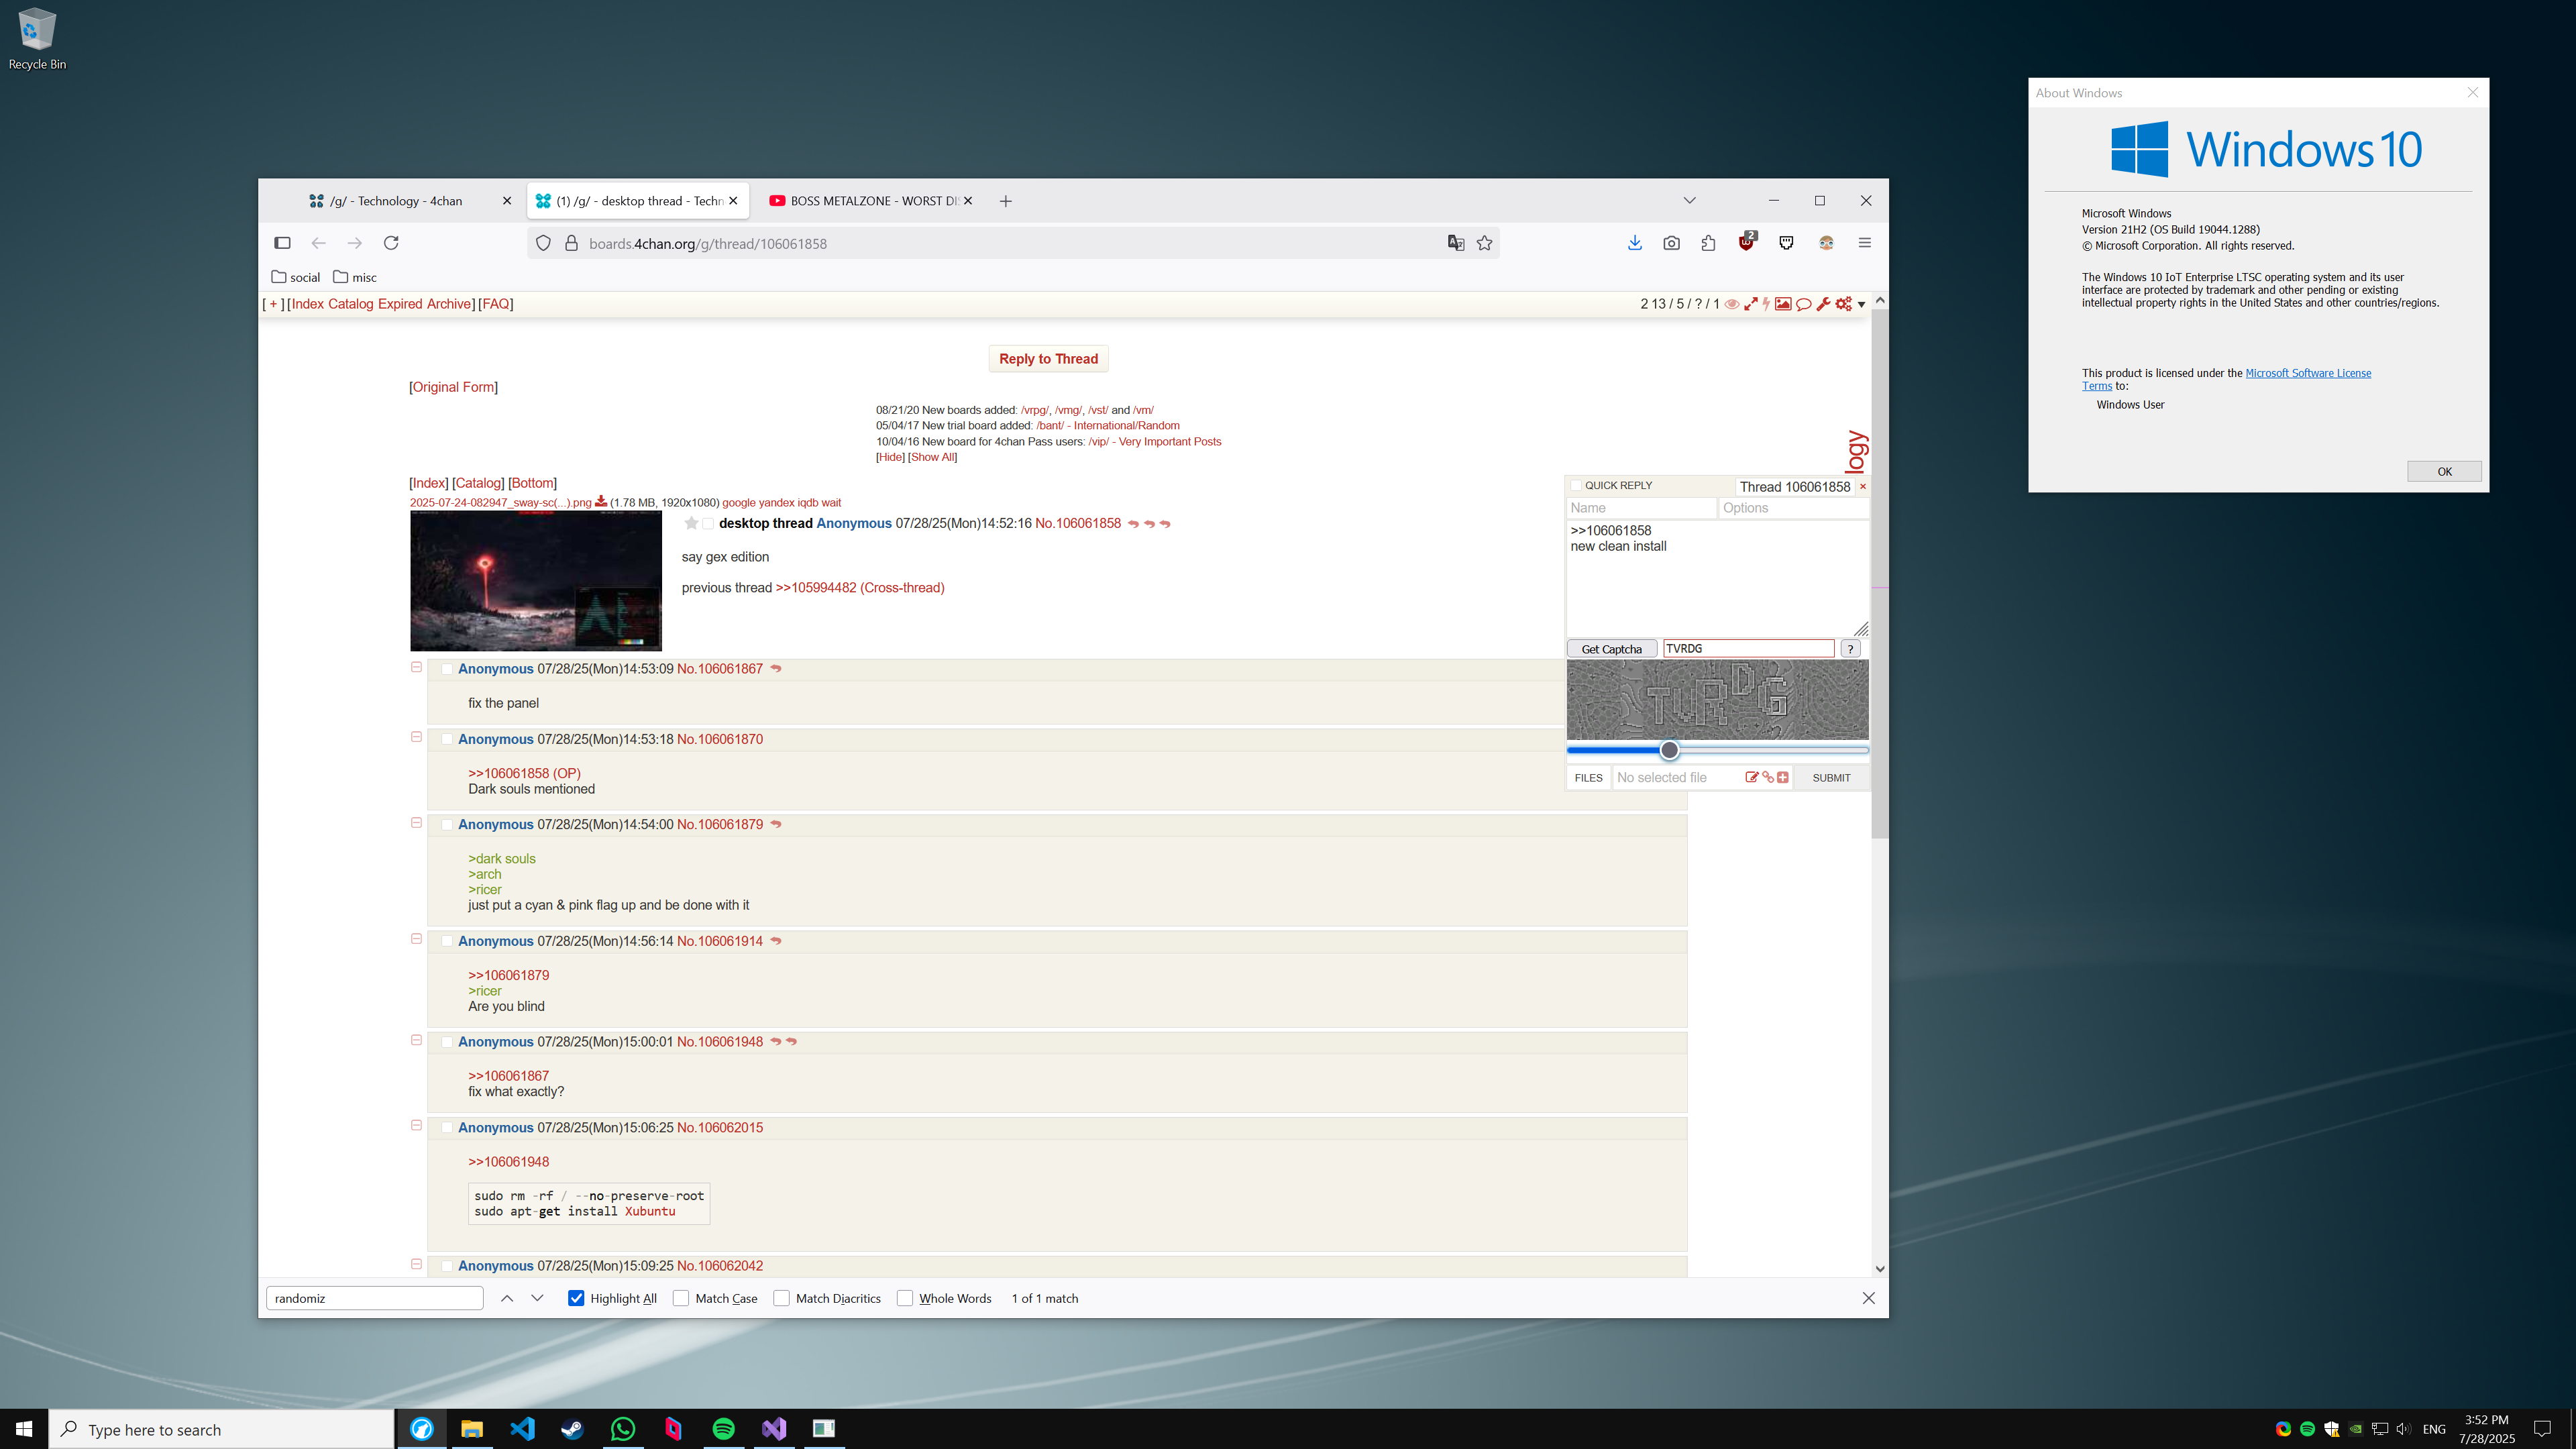2576x1449 pixels.
Task: Open the misc bookmarks folder
Action: pyautogui.click(x=355, y=277)
